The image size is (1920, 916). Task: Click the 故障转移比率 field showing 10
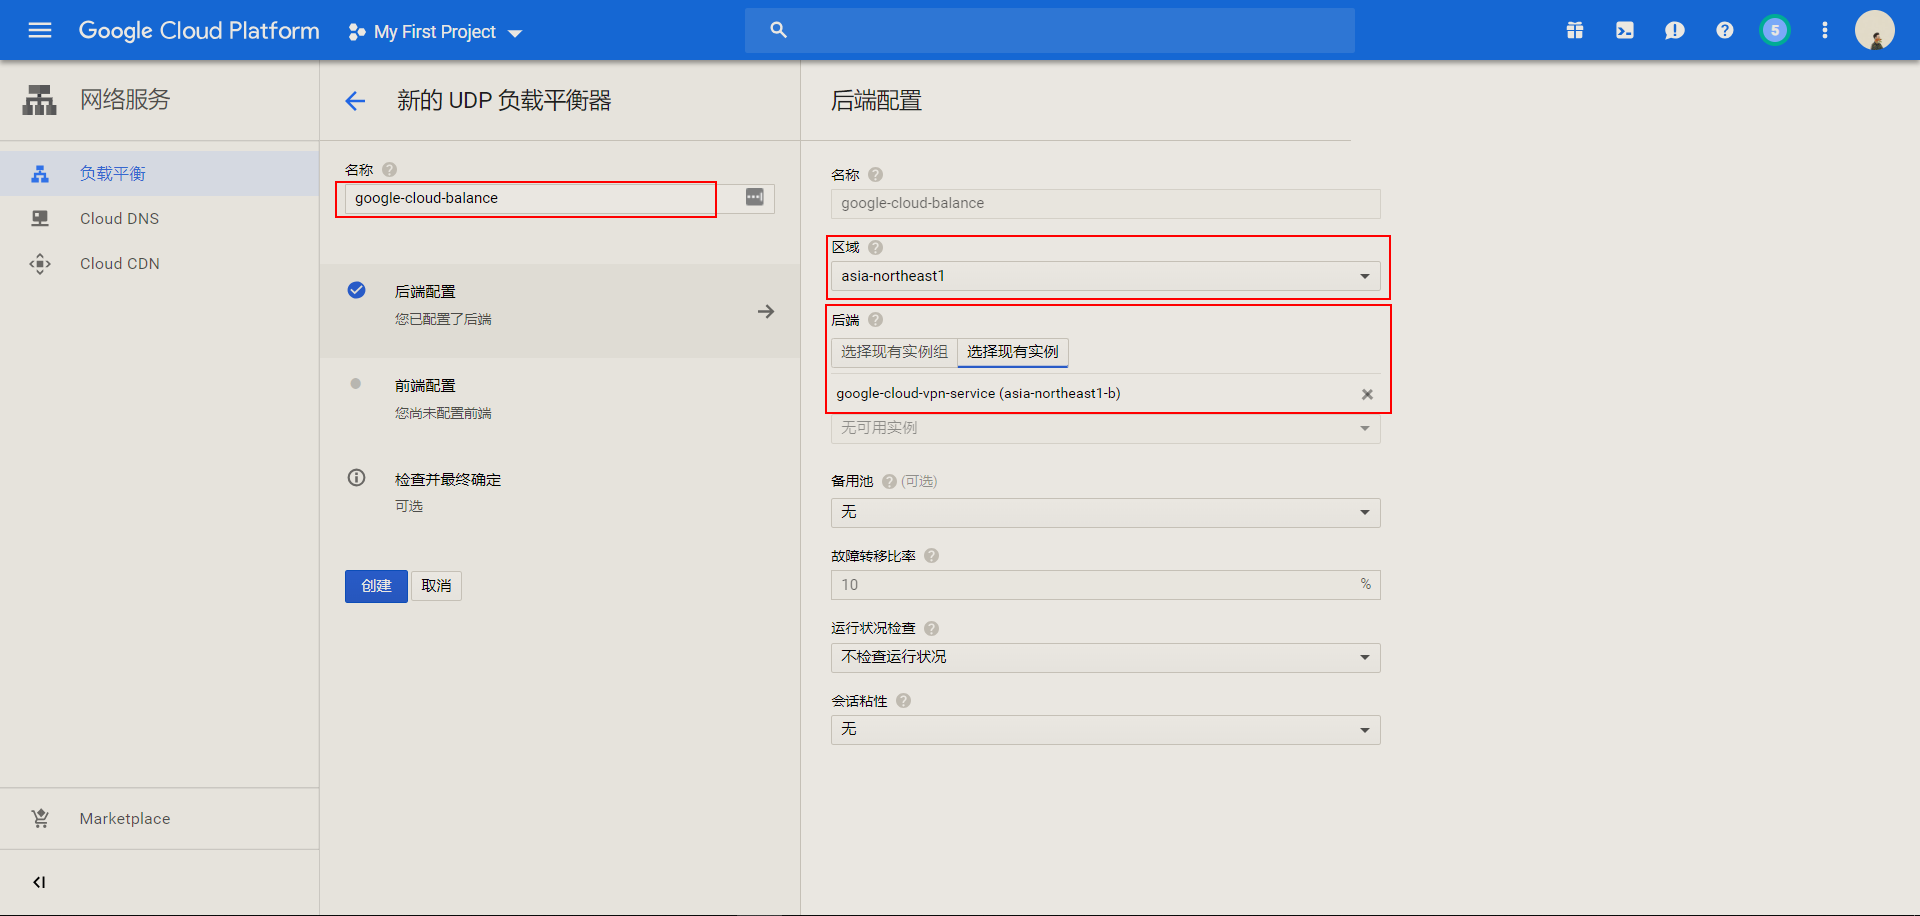point(1105,585)
